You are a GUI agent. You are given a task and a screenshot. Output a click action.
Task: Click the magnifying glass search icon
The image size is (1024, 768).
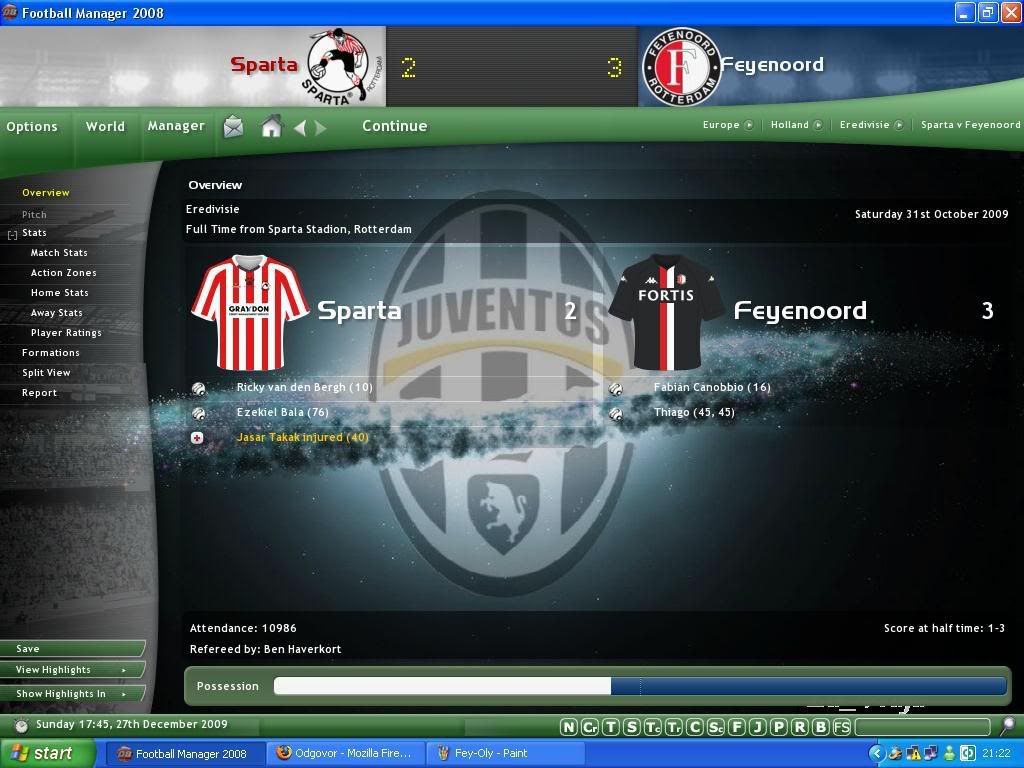click(1008, 725)
